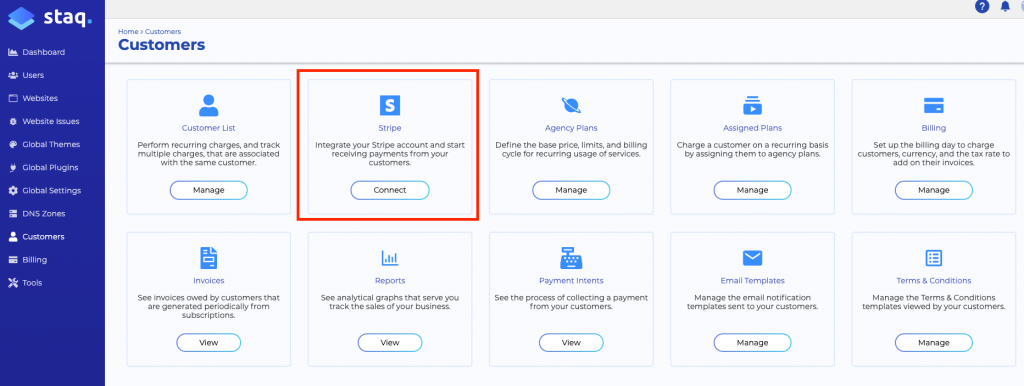Click the Stripe logo icon

(x=390, y=105)
